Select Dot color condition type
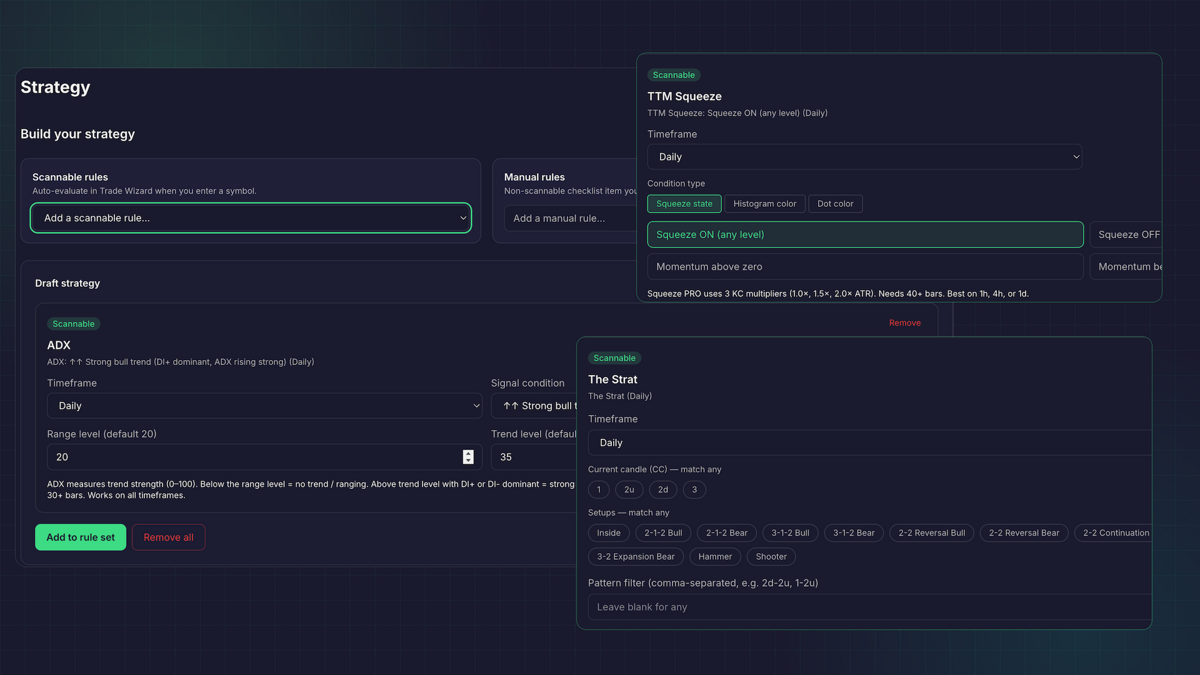 pyautogui.click(x=835, y=204)
